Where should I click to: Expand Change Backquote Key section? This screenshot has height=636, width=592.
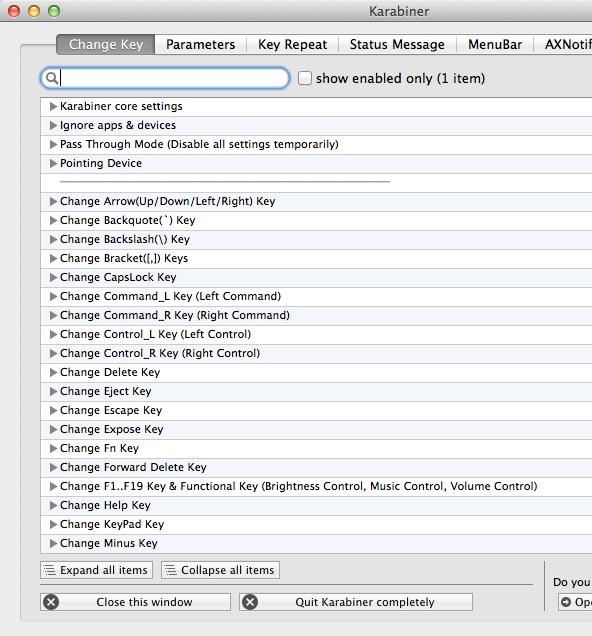pyautogui.click(x=53, y=220)
